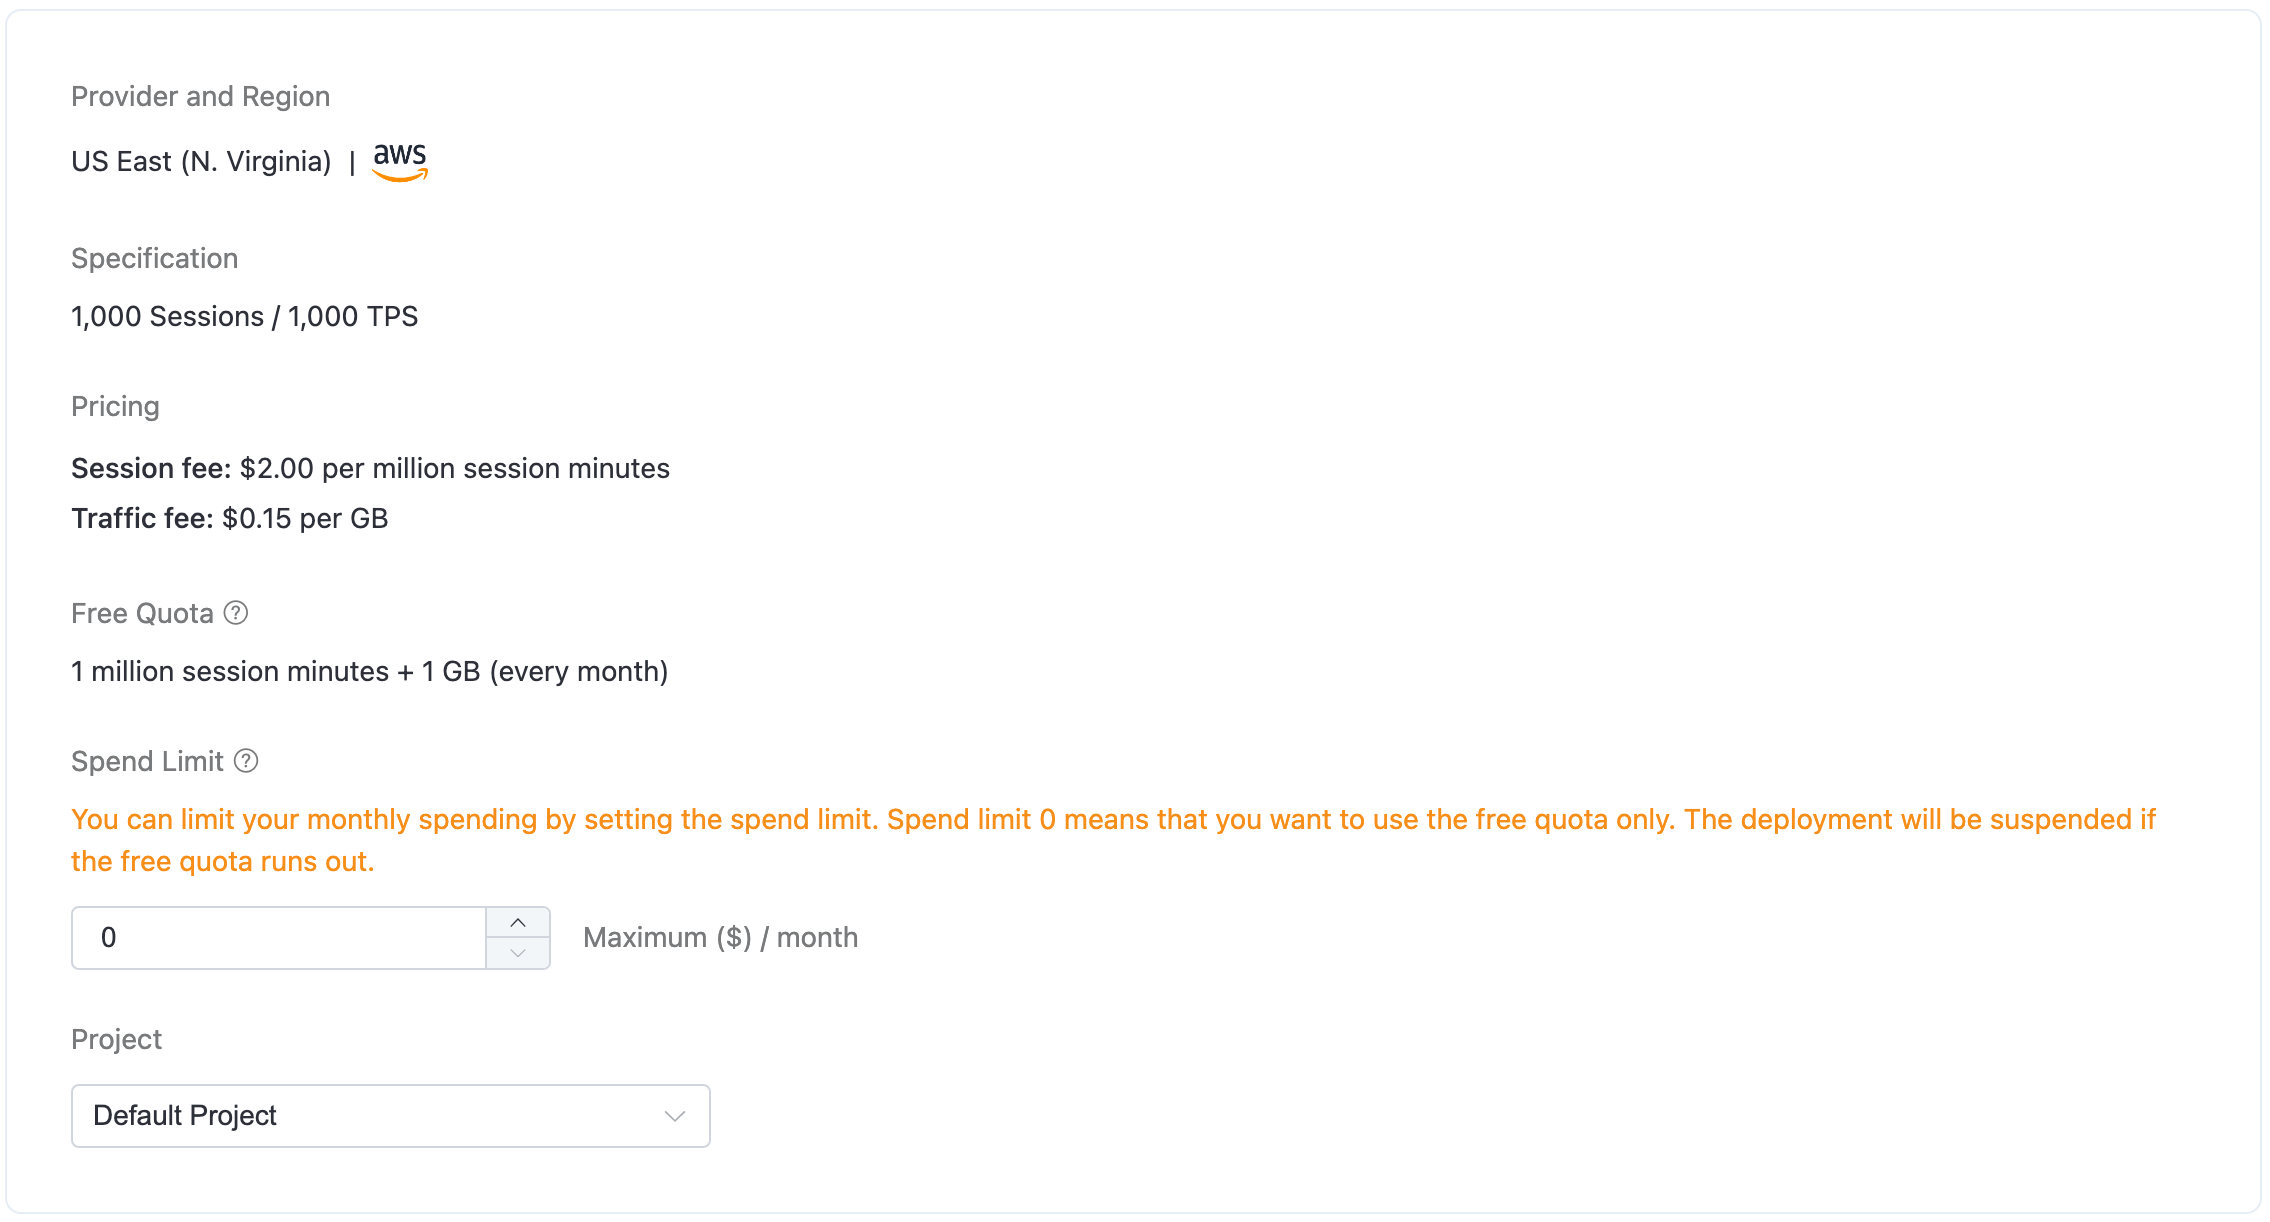Click the AWS provider logo
The image size is (2270, 1222).
click(x=400, y=161)
